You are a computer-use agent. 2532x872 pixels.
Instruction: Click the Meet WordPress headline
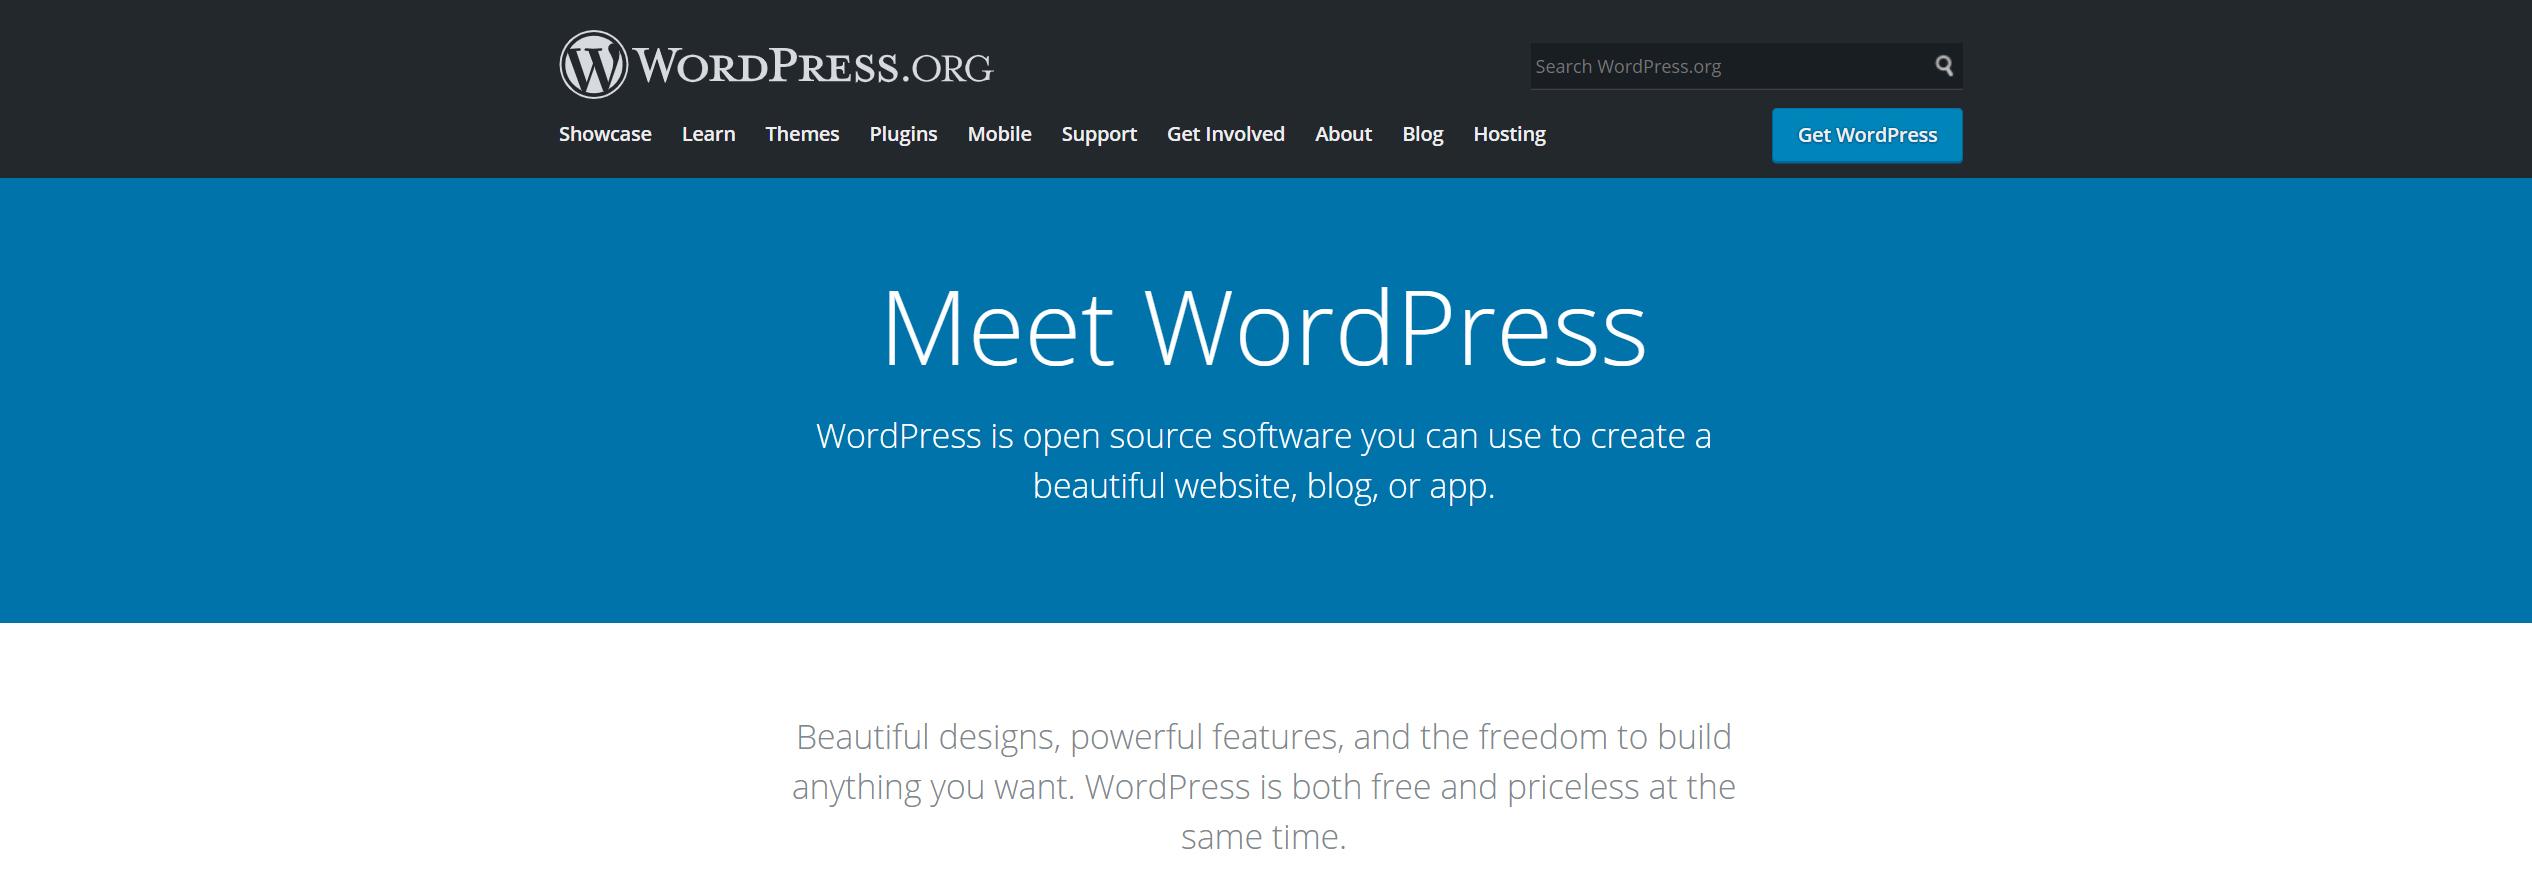pos(1264,329)
